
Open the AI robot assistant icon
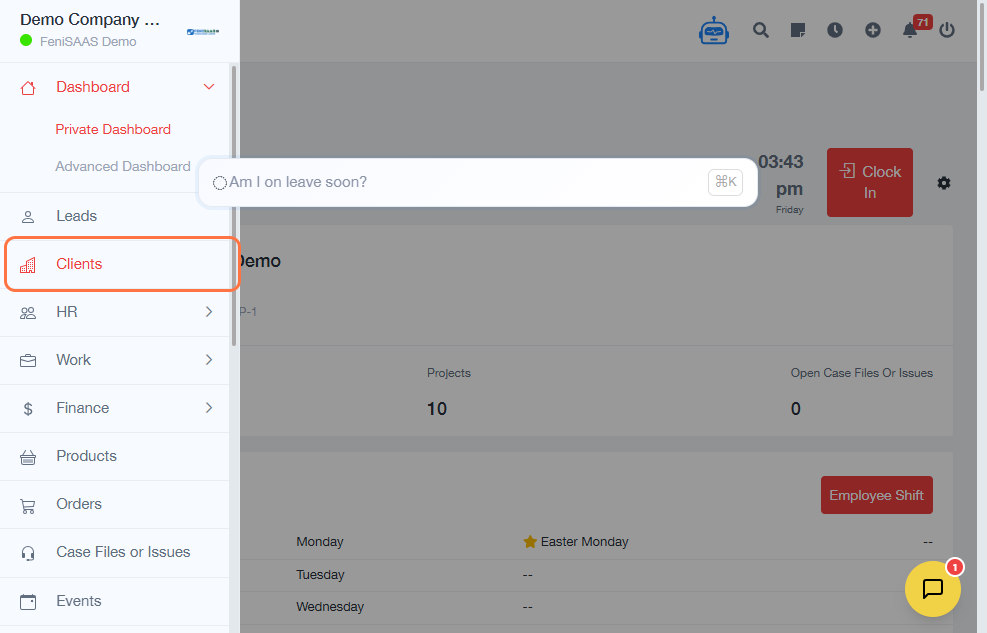pyautogui.click(x=714, y=31)
